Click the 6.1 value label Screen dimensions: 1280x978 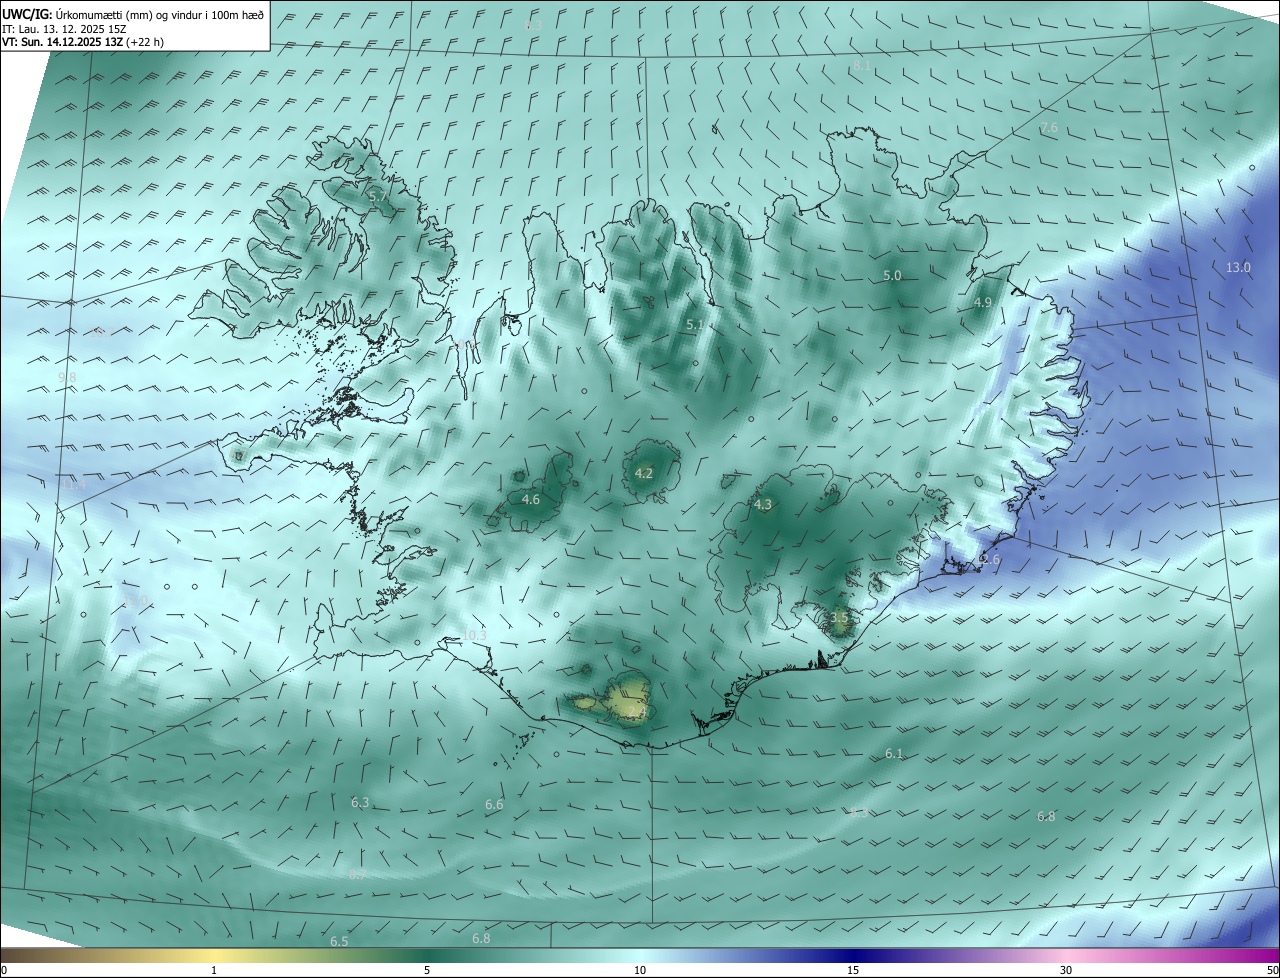click(894, 753)
